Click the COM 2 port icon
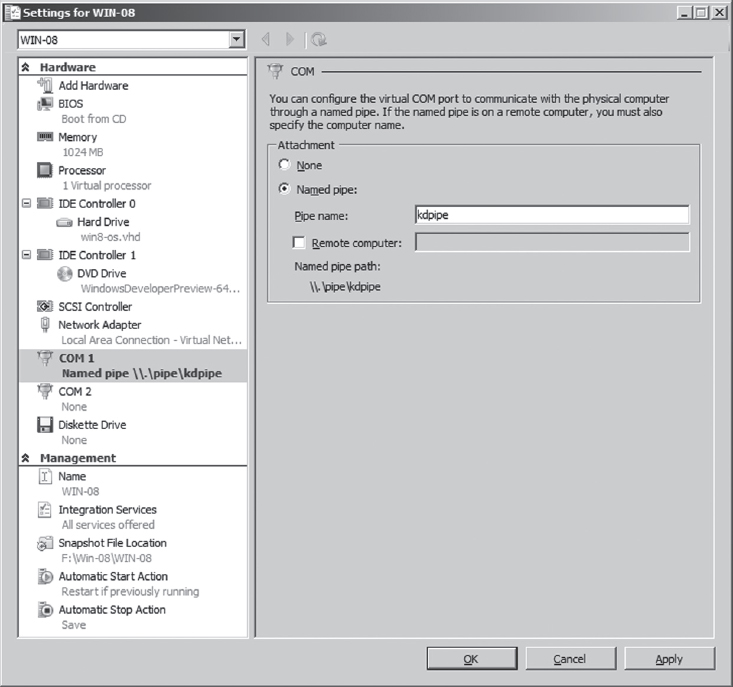The width and height of the screenshot is (733, 687). pos(45,391)
